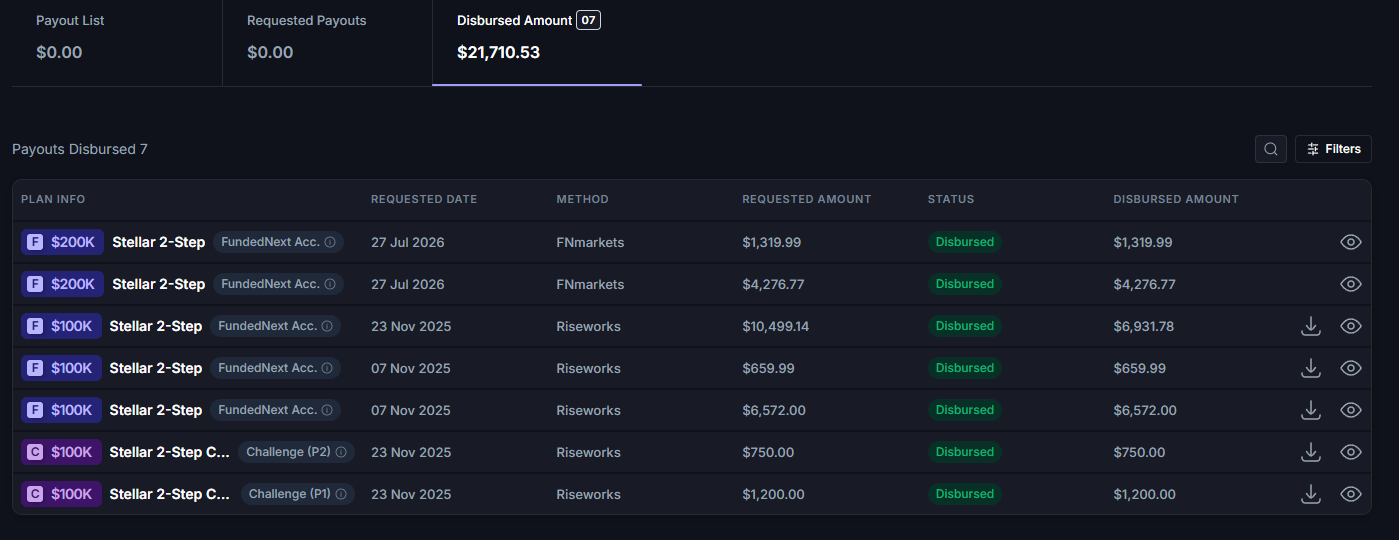This screenshot has height=540, width=1399.
Task: Click the Challenge (P1) tag
Action: (x=298, y=494)
